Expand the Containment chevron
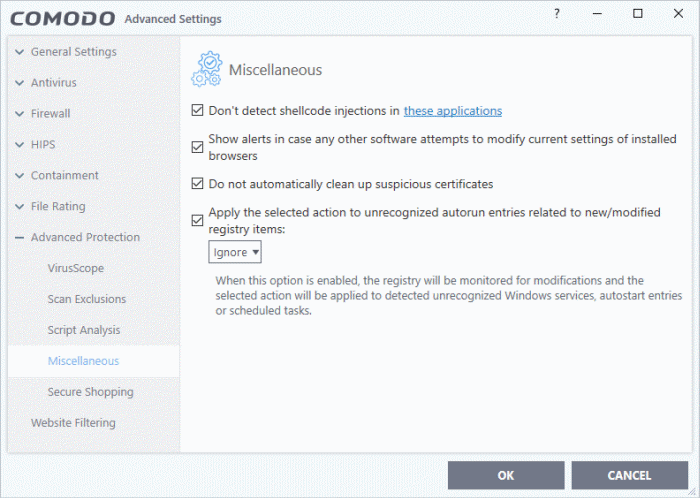This screenshot has height=498, width=700. click(19, 175)
